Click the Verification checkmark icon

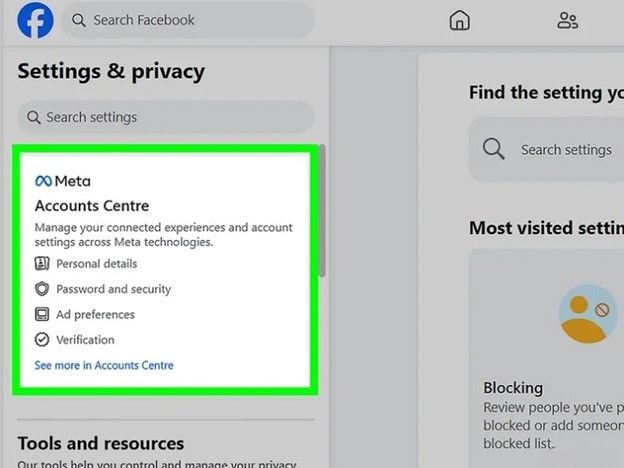pyautogui.click(x=42, y=340)
